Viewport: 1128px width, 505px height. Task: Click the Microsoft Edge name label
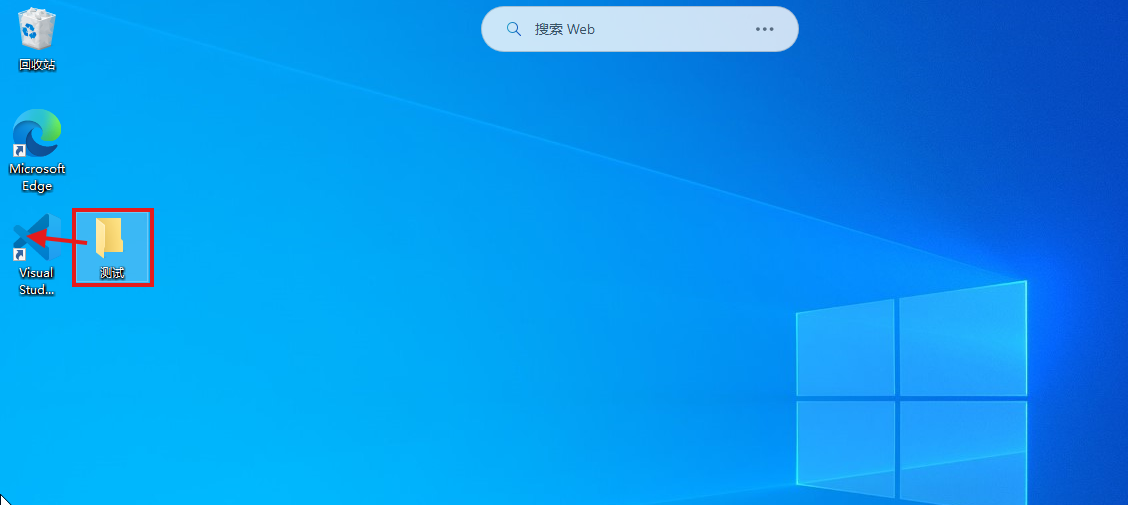tap(37, 177)
